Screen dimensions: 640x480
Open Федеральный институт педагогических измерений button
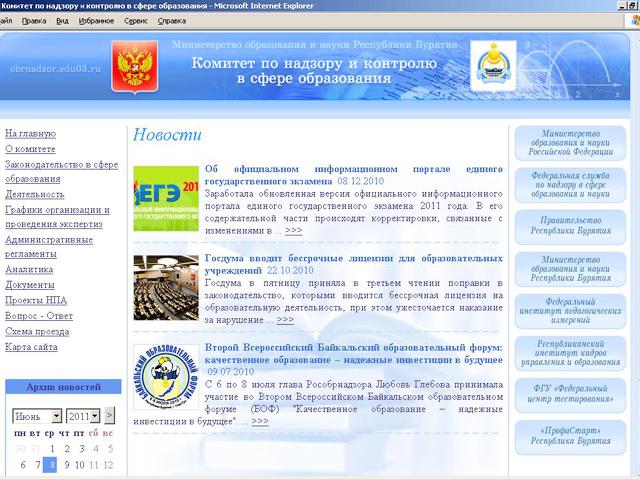click(570, 311)
